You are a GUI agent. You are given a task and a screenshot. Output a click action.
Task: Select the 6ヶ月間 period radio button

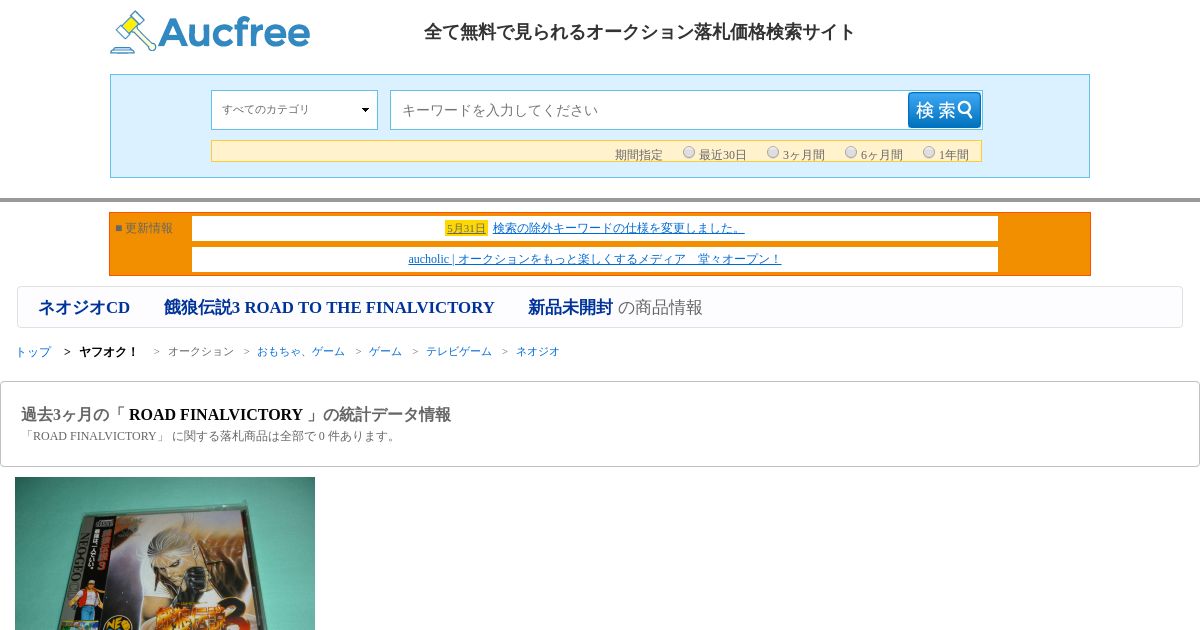(x=851, y=152)
